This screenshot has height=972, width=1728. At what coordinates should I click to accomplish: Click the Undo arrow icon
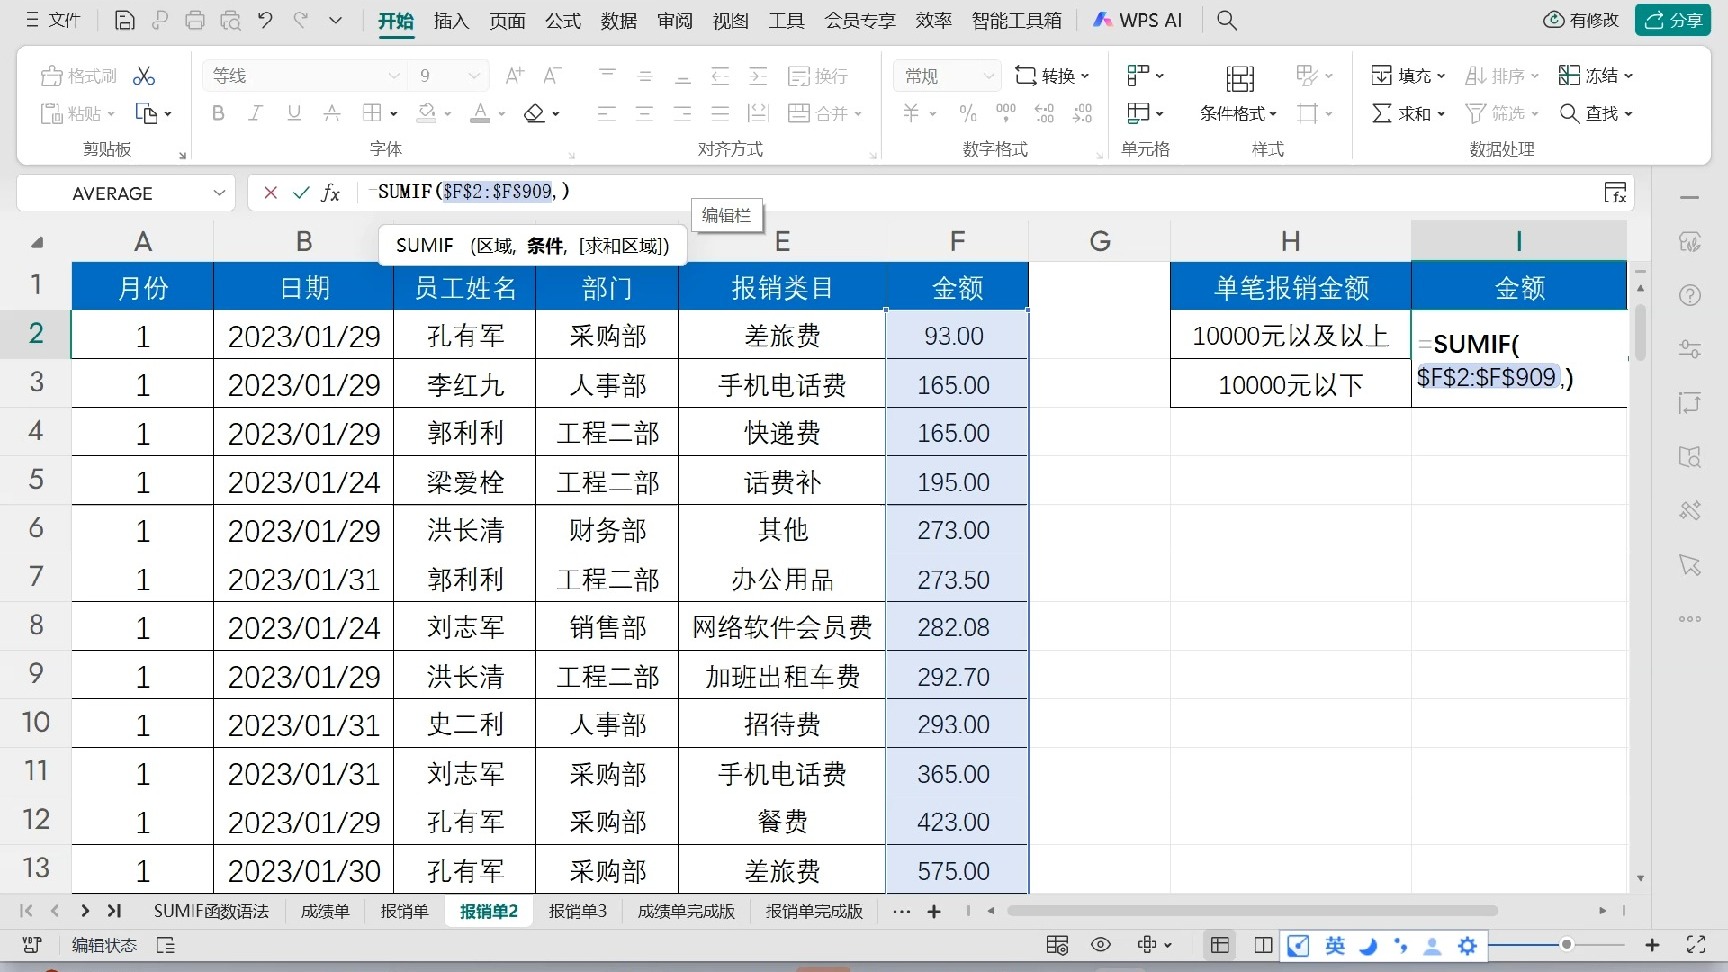coord(265,20)
